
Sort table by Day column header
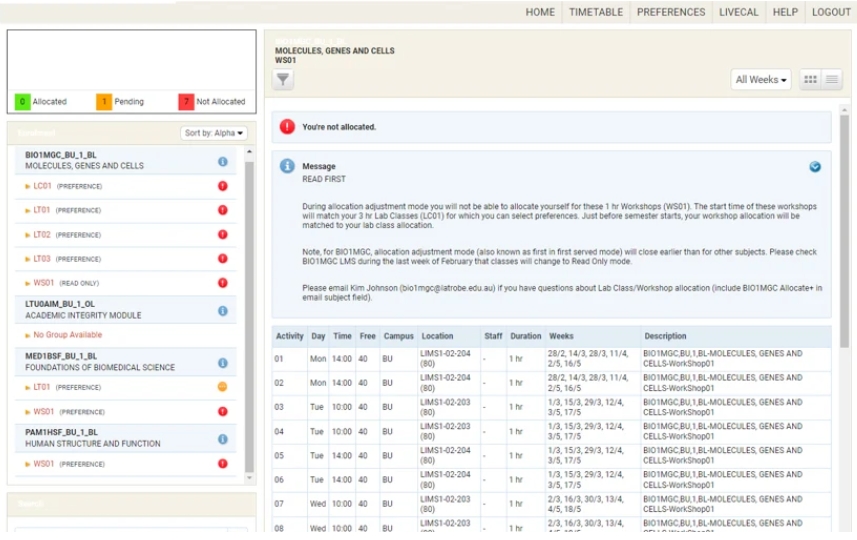point(318,336)
